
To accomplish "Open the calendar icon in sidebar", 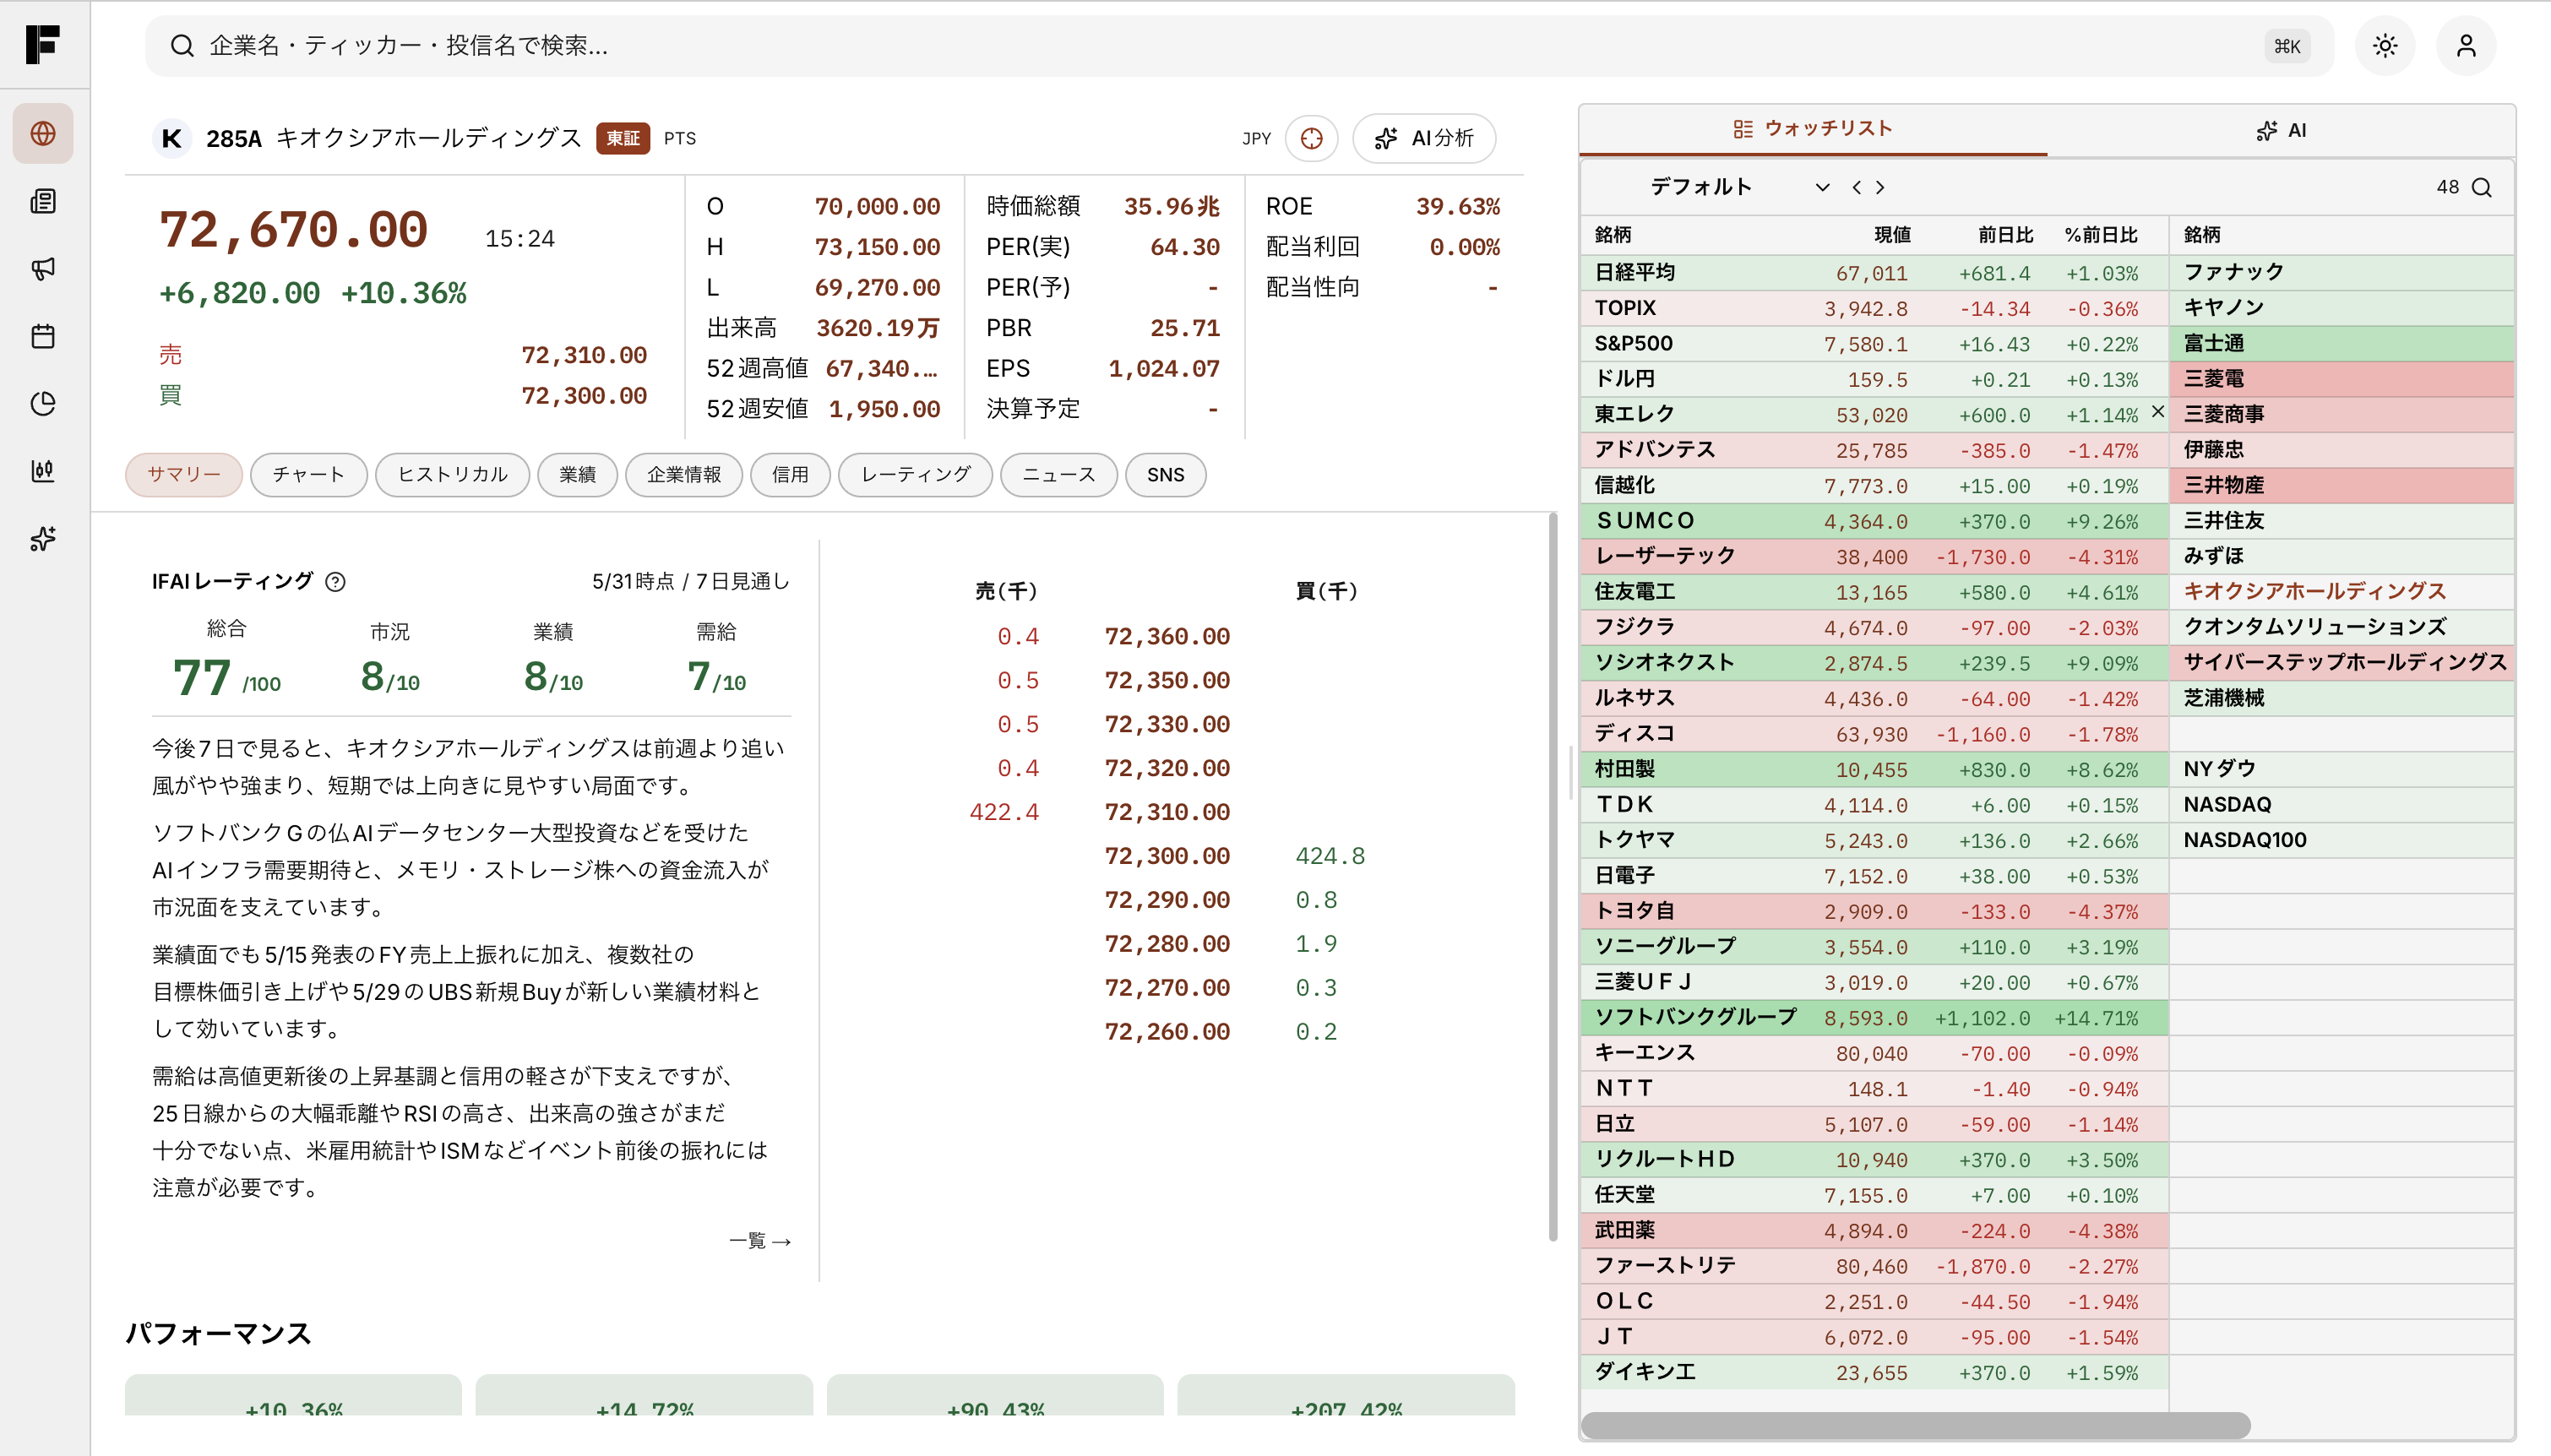I will [43, 336].
